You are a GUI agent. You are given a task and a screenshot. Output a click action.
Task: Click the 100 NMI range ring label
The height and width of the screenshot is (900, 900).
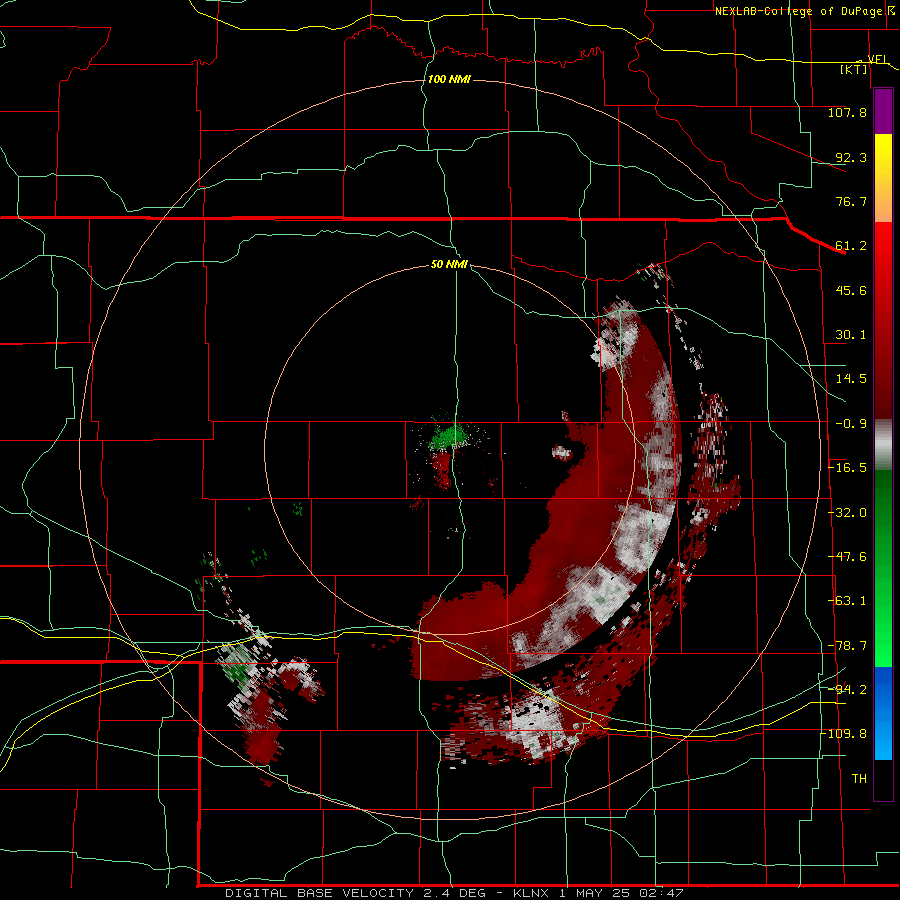pos(449,79)
